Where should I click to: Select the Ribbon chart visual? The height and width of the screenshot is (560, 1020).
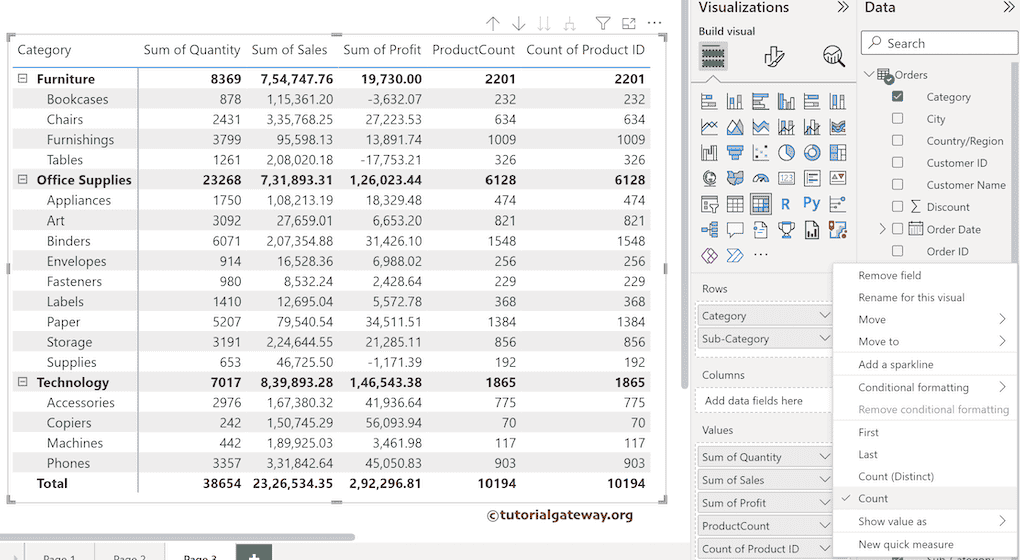tap(837, 127)
